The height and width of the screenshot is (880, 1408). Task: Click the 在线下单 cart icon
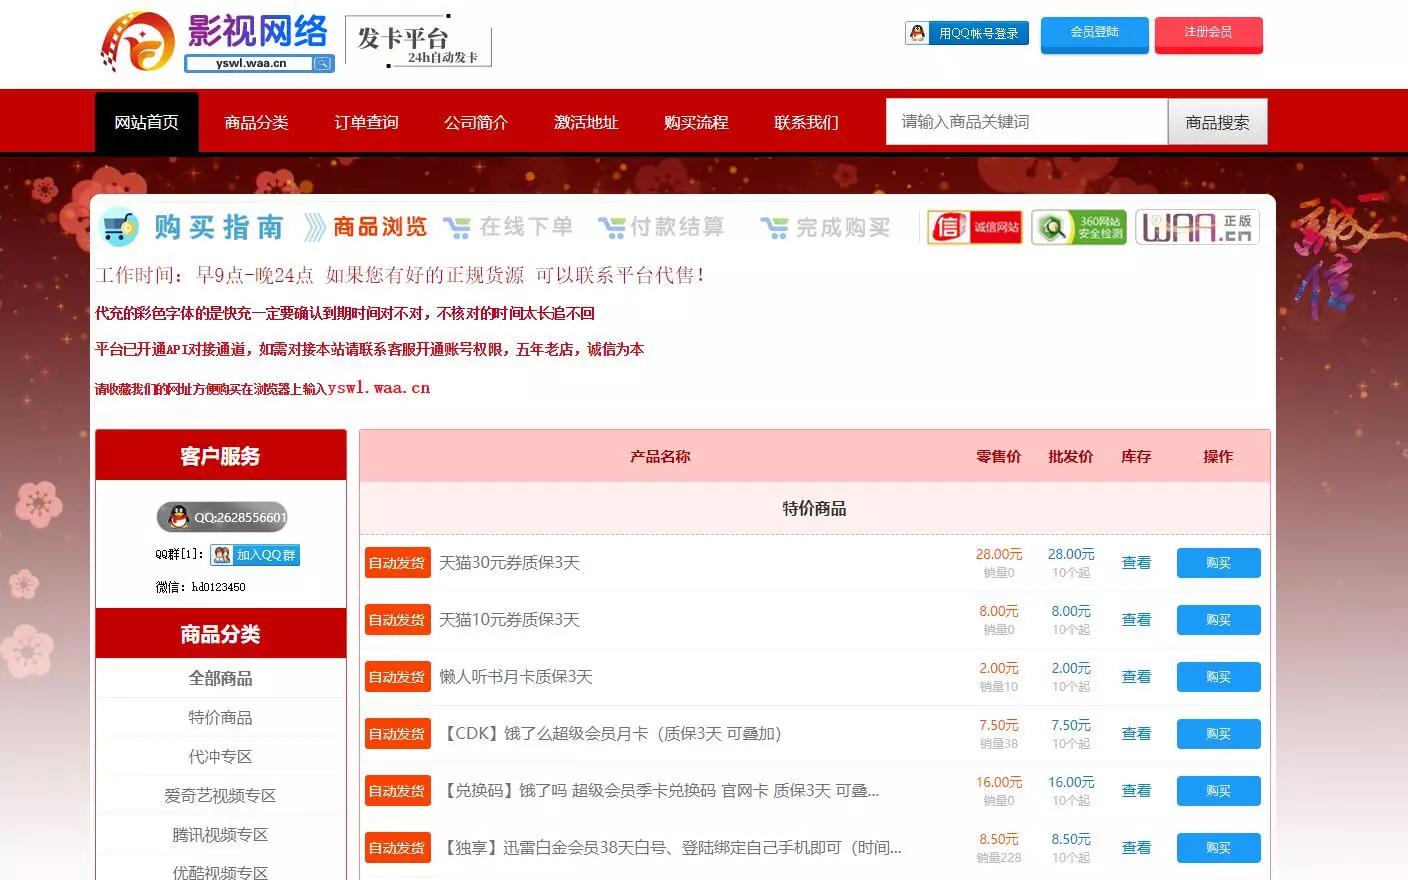(456, 227)
